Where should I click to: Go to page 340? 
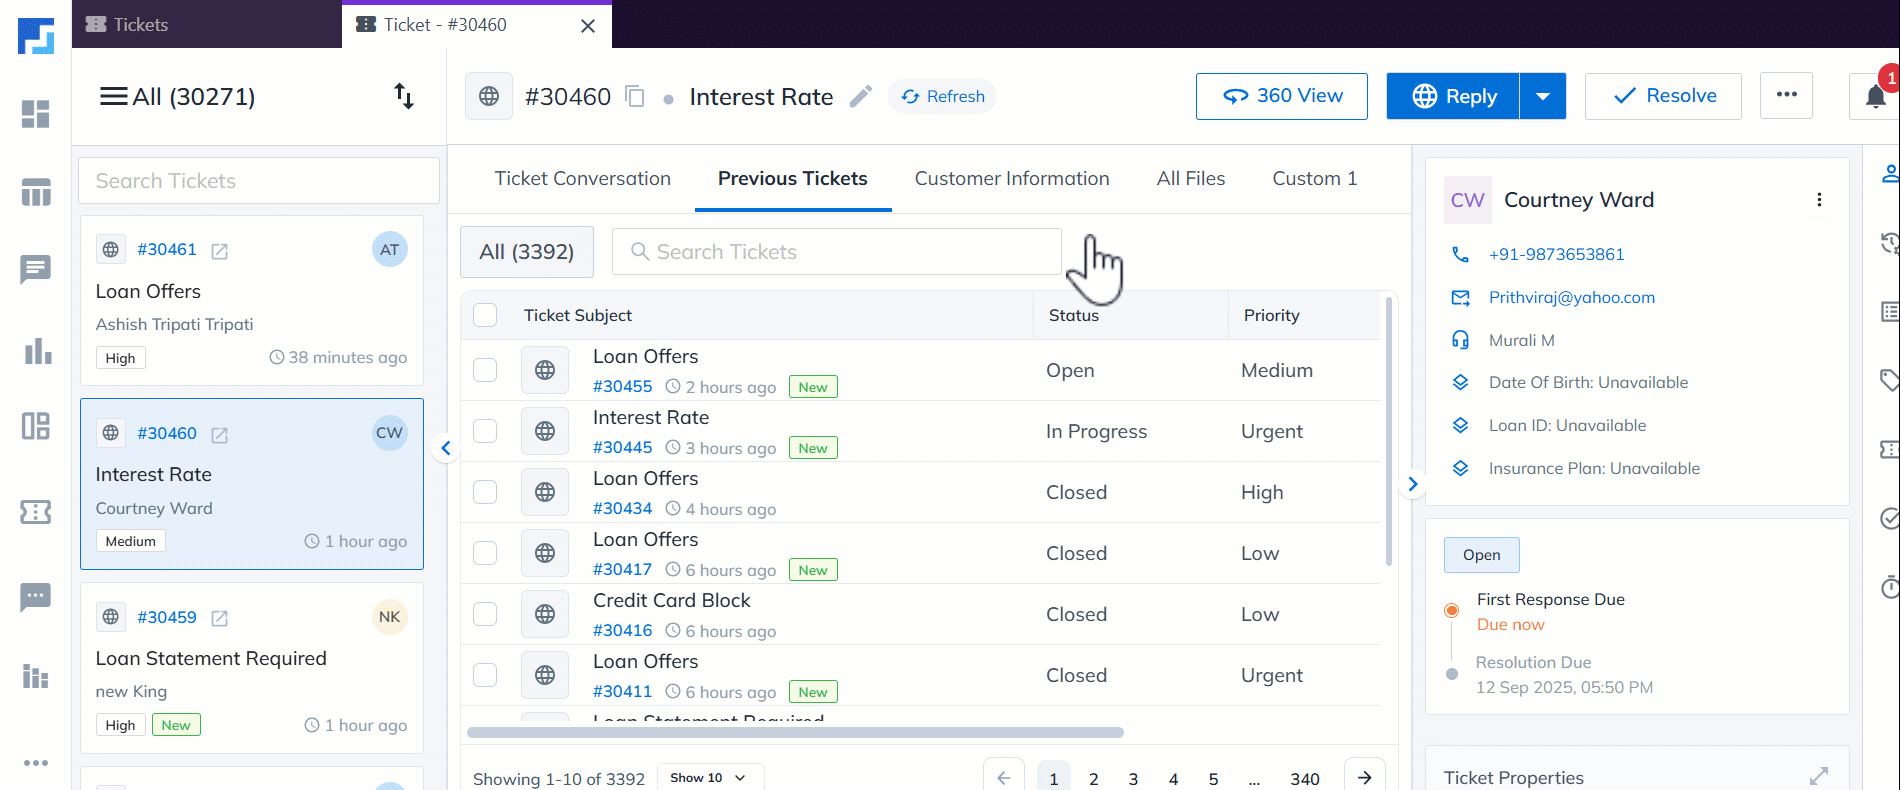(1305, 778)
